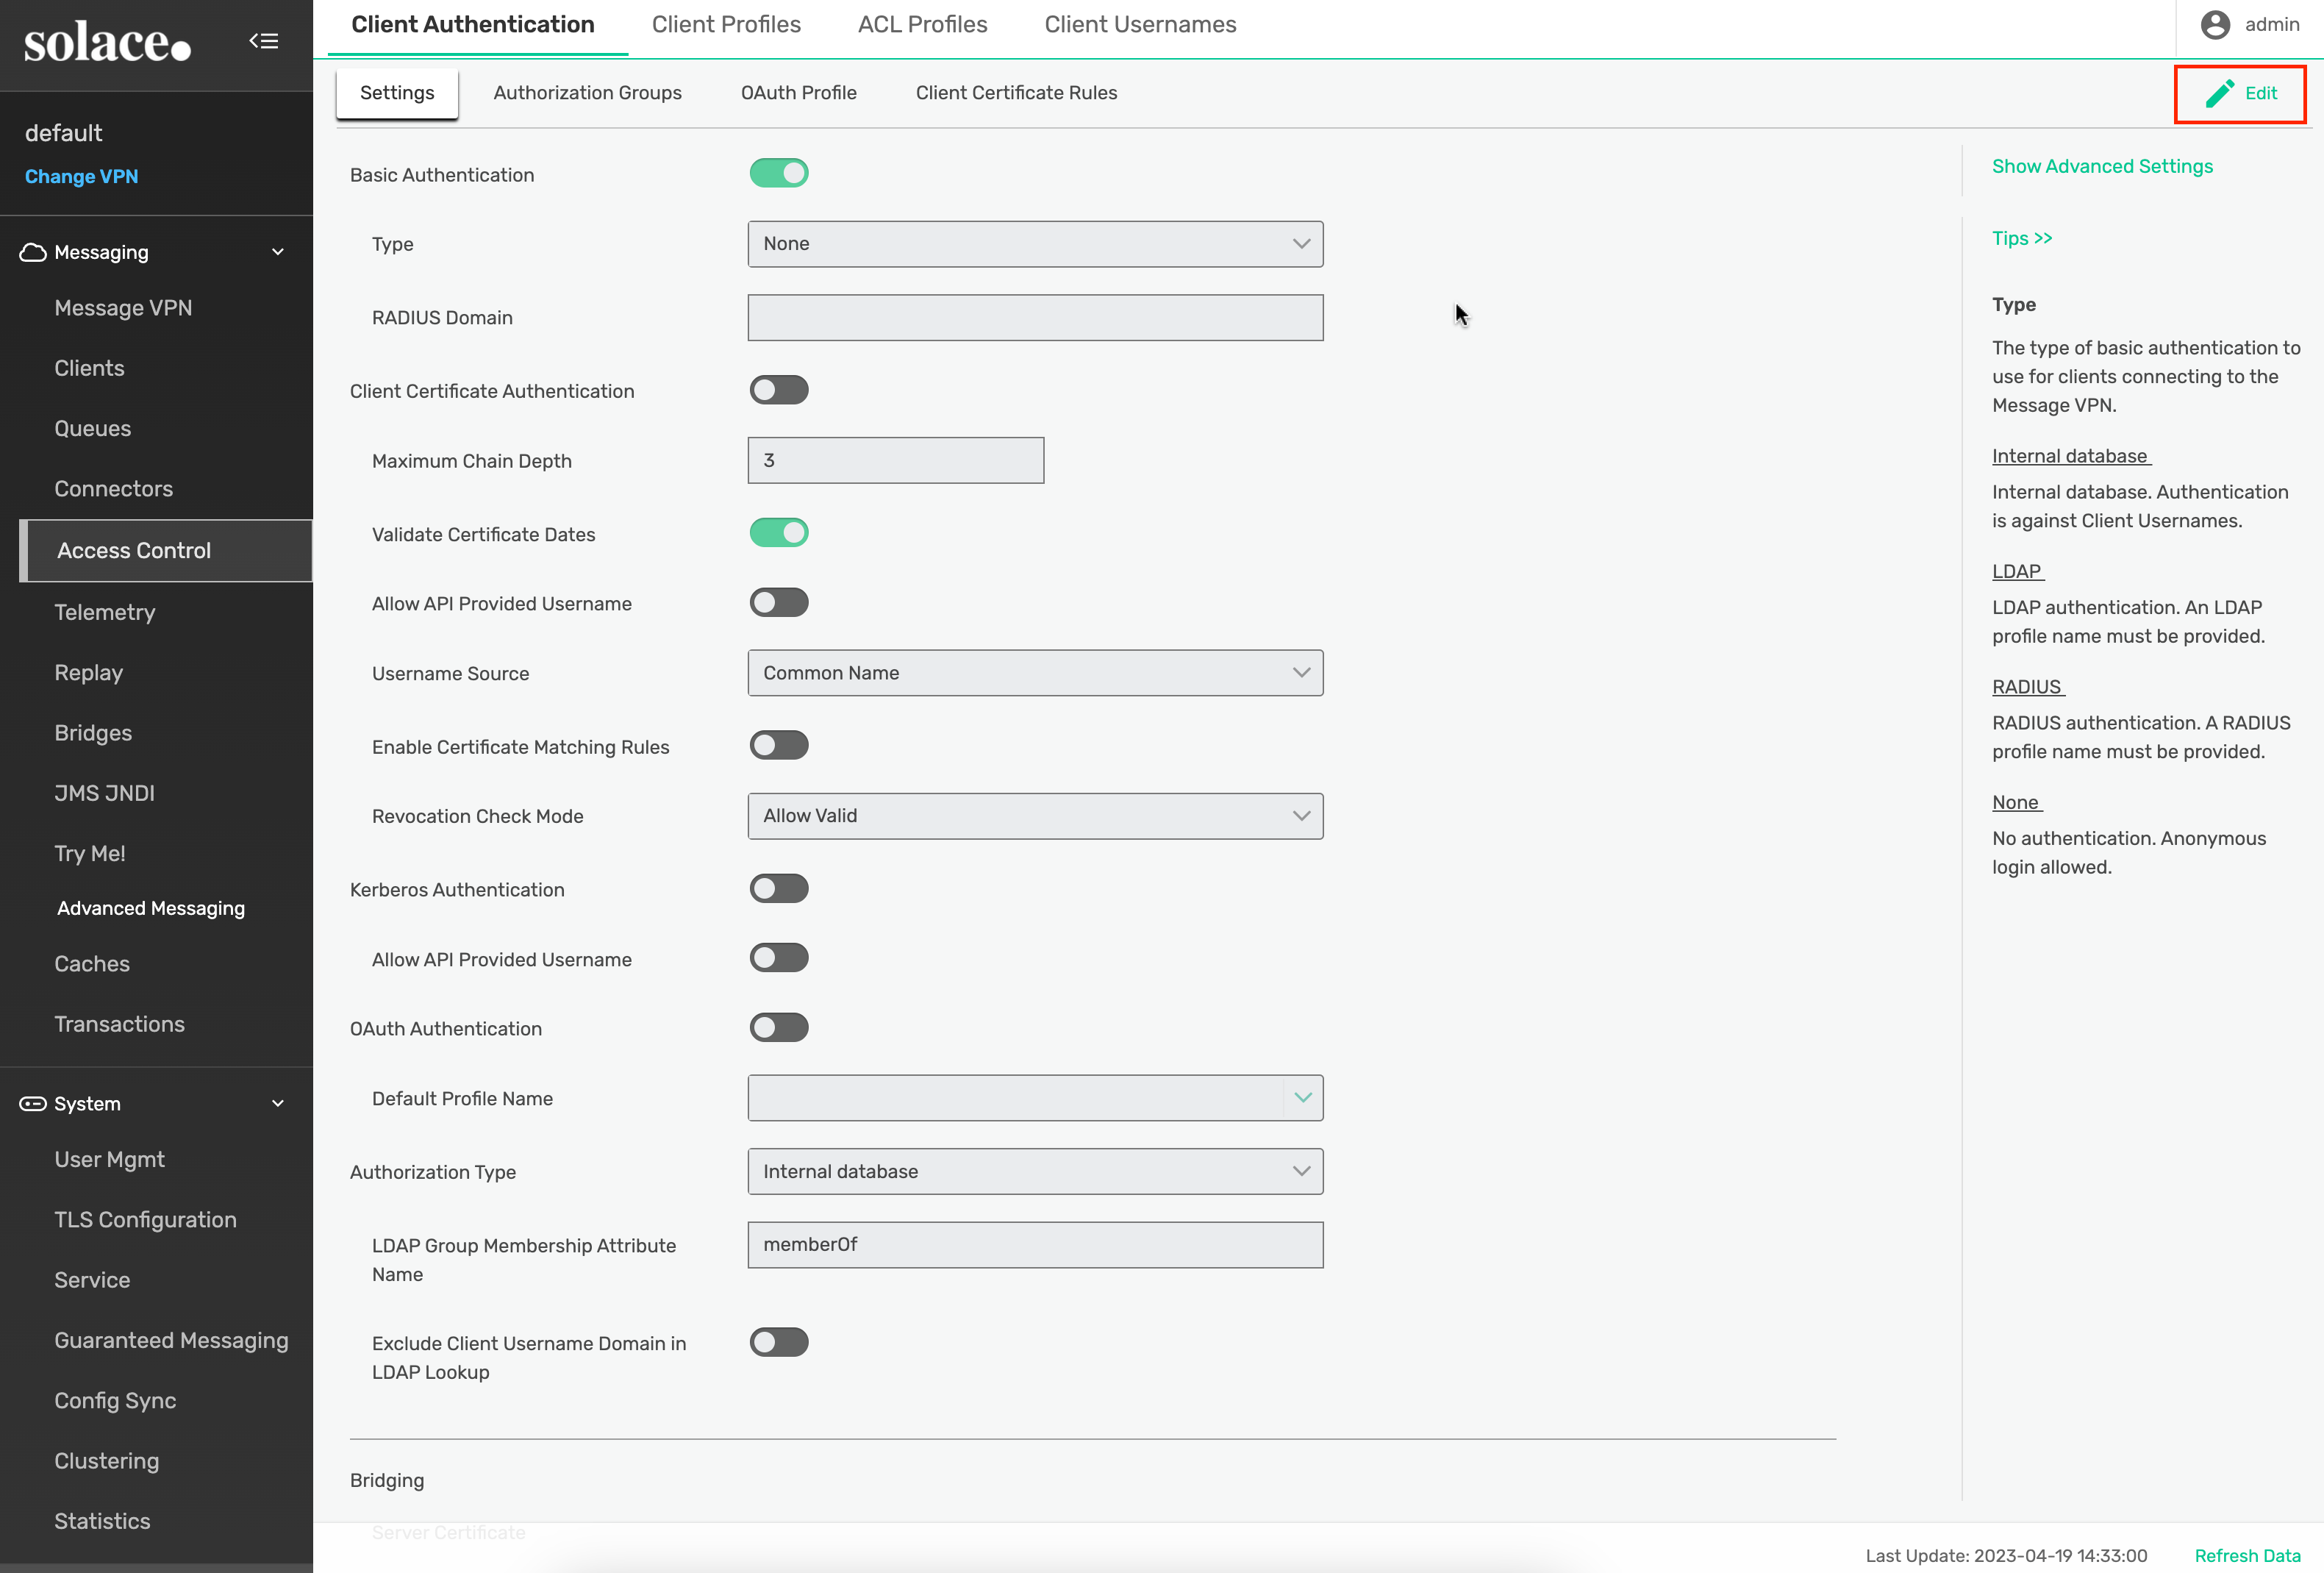Expand the Revocation Check Mode dropdown
2324x1573 pixels.
[x=1034, y=816]
